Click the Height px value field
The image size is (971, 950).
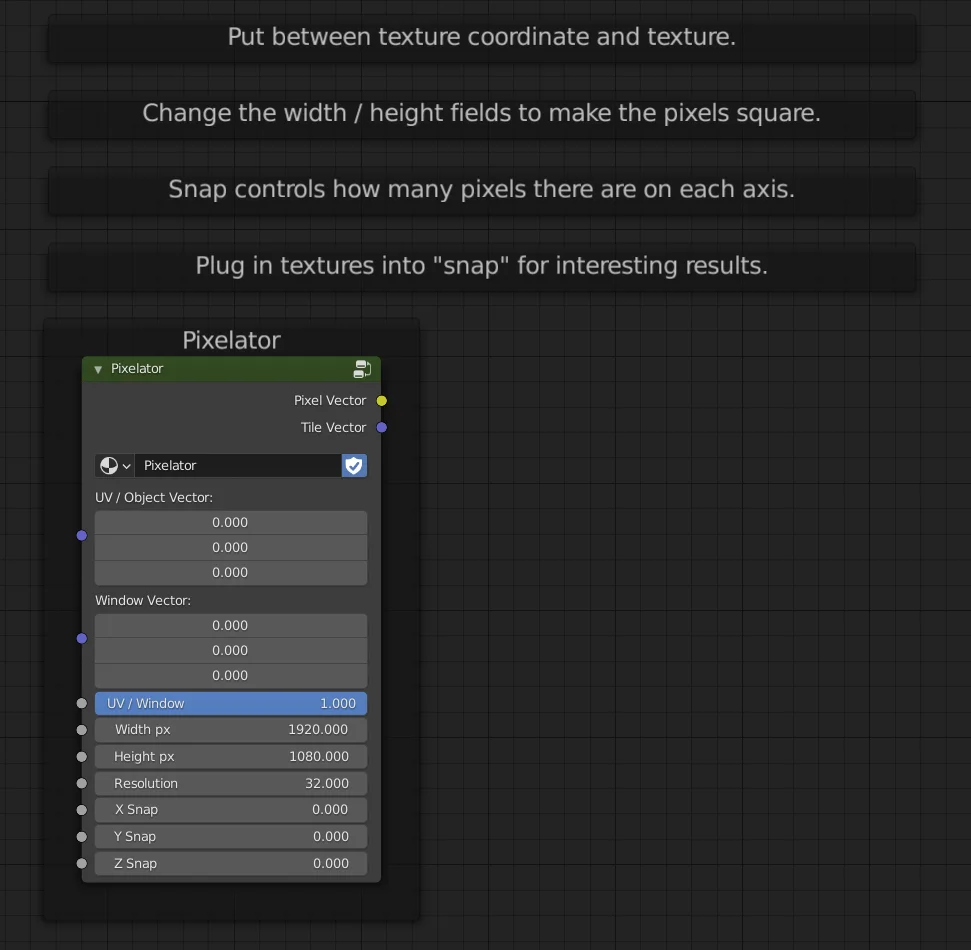coord(231,757)
